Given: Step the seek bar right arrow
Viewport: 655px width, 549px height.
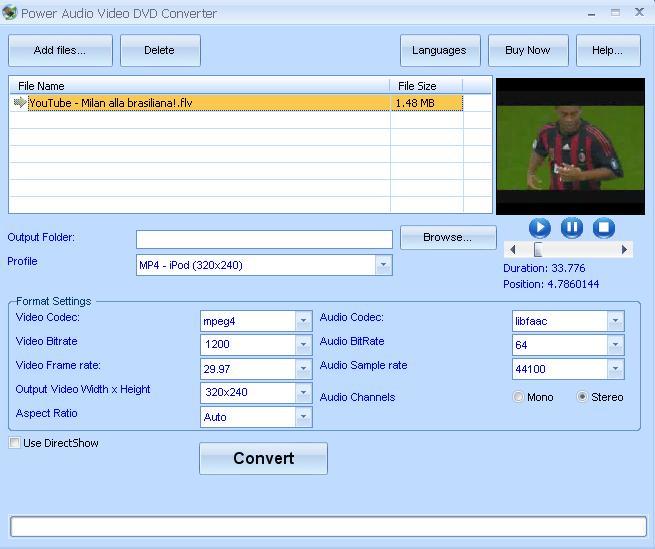Looking at the screenshot, I should coord(624,249).
